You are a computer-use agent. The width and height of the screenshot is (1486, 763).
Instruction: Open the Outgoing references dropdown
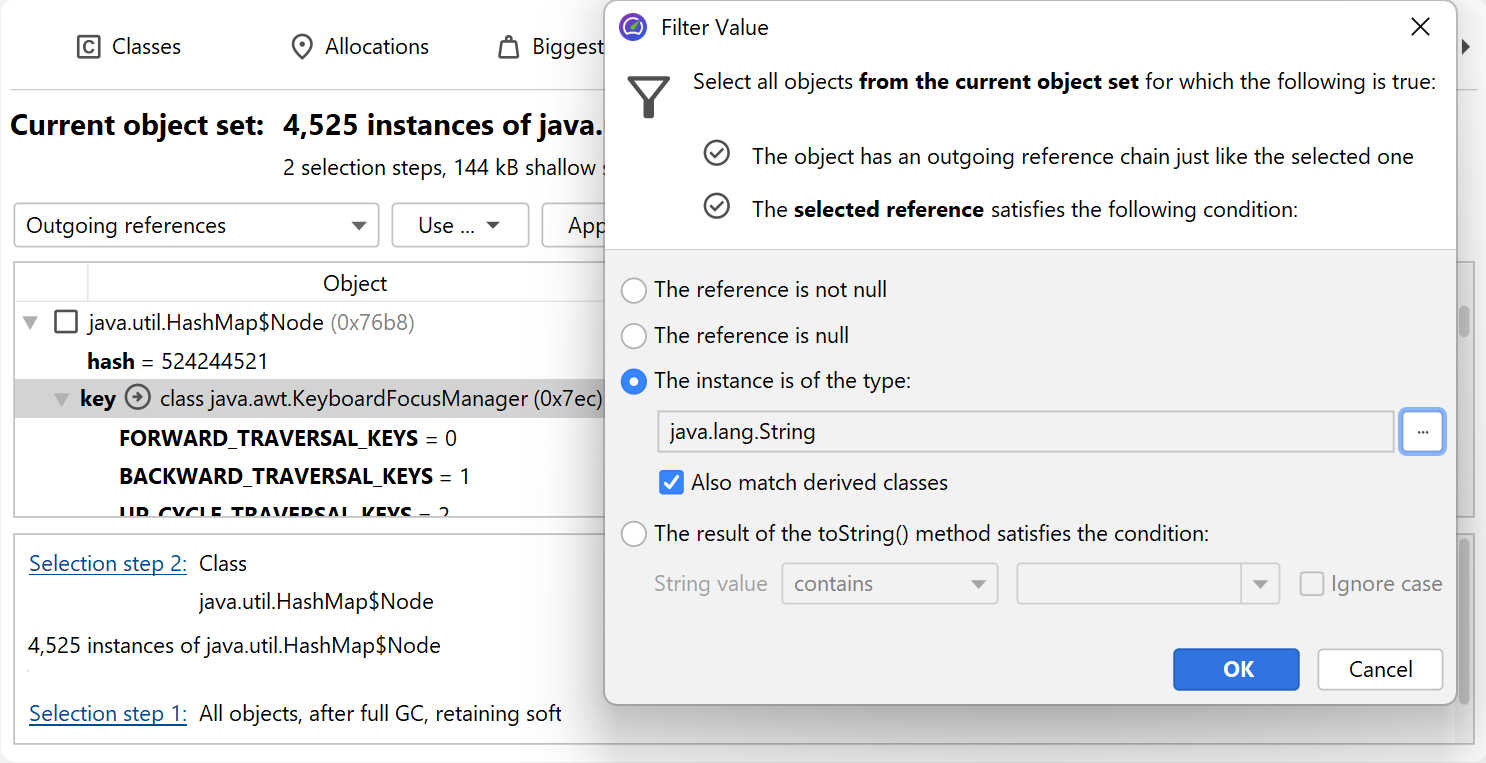click(196, 226)
